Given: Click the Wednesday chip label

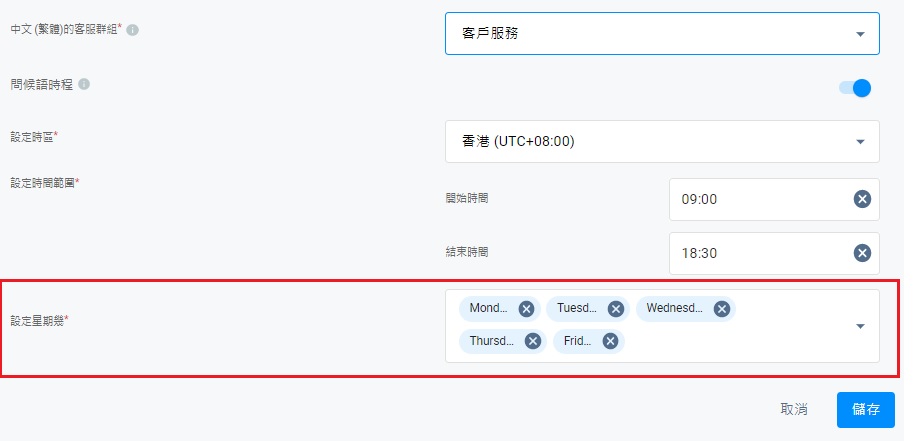Looking at the screenshot, I should (x=674, y=309).
